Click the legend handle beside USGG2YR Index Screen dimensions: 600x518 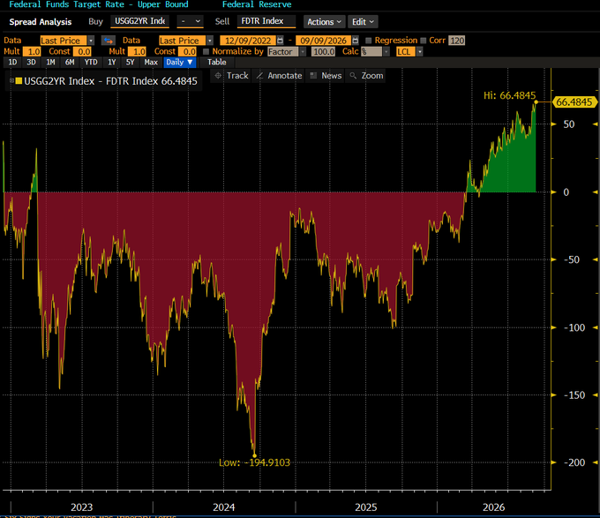12,81
